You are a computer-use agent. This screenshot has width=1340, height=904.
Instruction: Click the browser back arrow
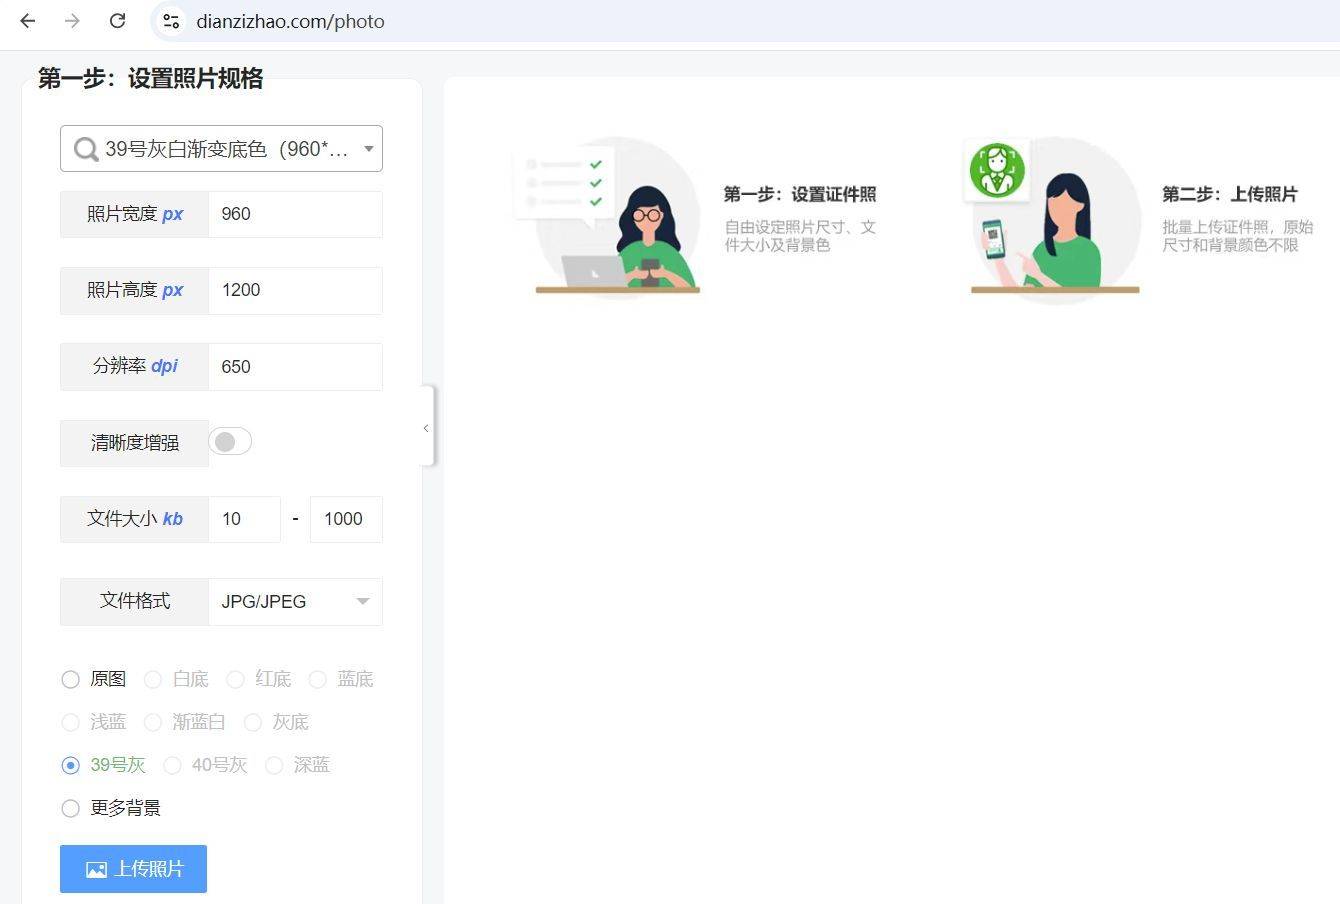click(28, 21)
